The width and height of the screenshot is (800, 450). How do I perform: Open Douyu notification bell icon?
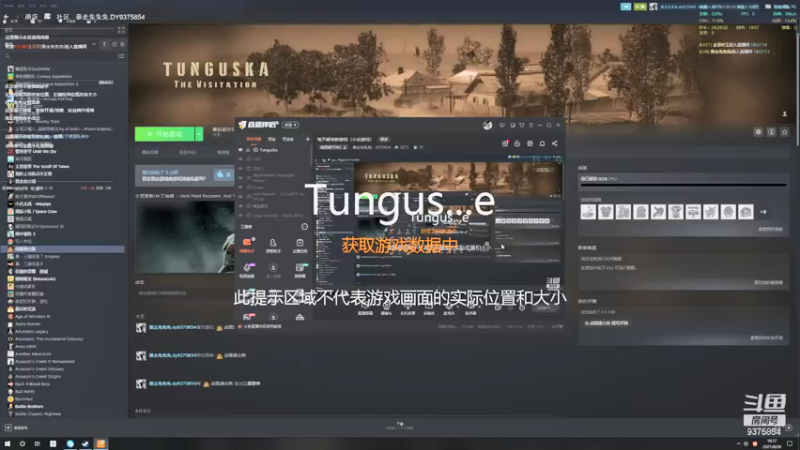point(542,143)
